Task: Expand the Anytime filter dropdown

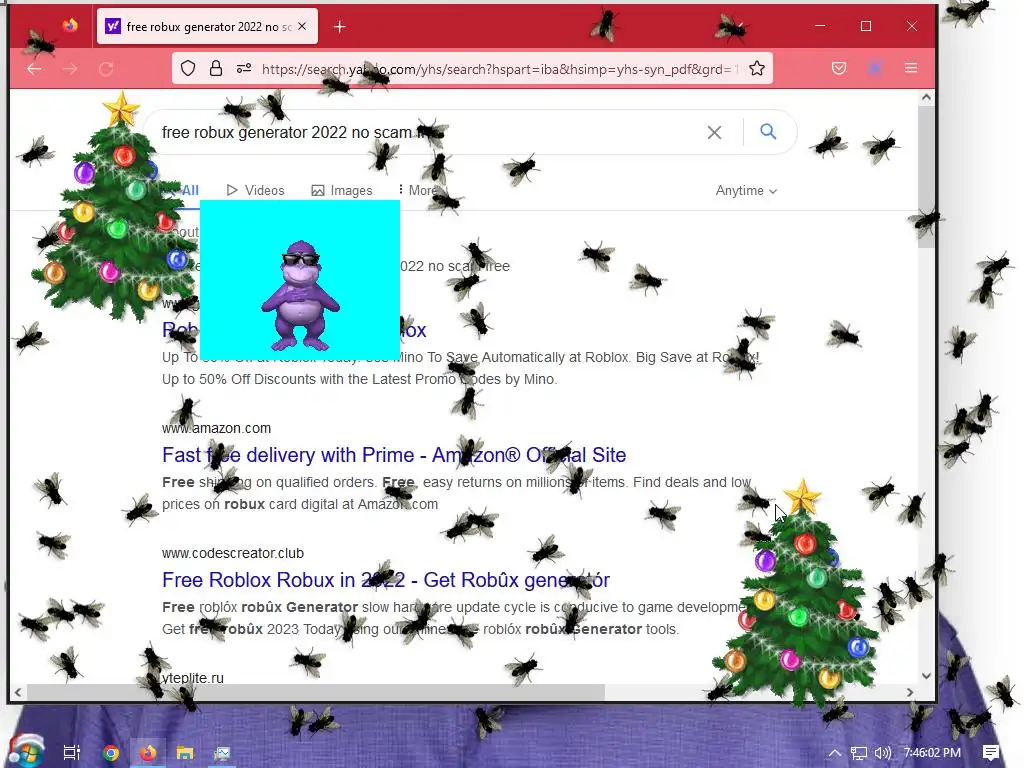Action: (x=746, y=191)
